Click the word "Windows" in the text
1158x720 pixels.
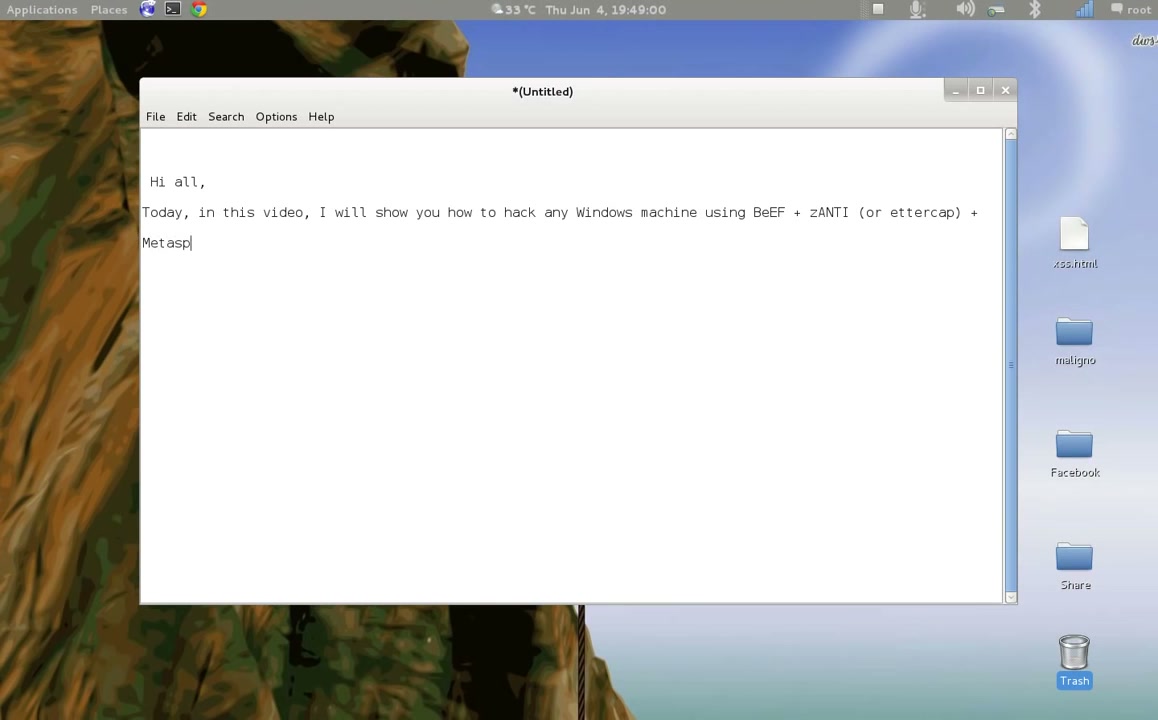click(604, 213)
